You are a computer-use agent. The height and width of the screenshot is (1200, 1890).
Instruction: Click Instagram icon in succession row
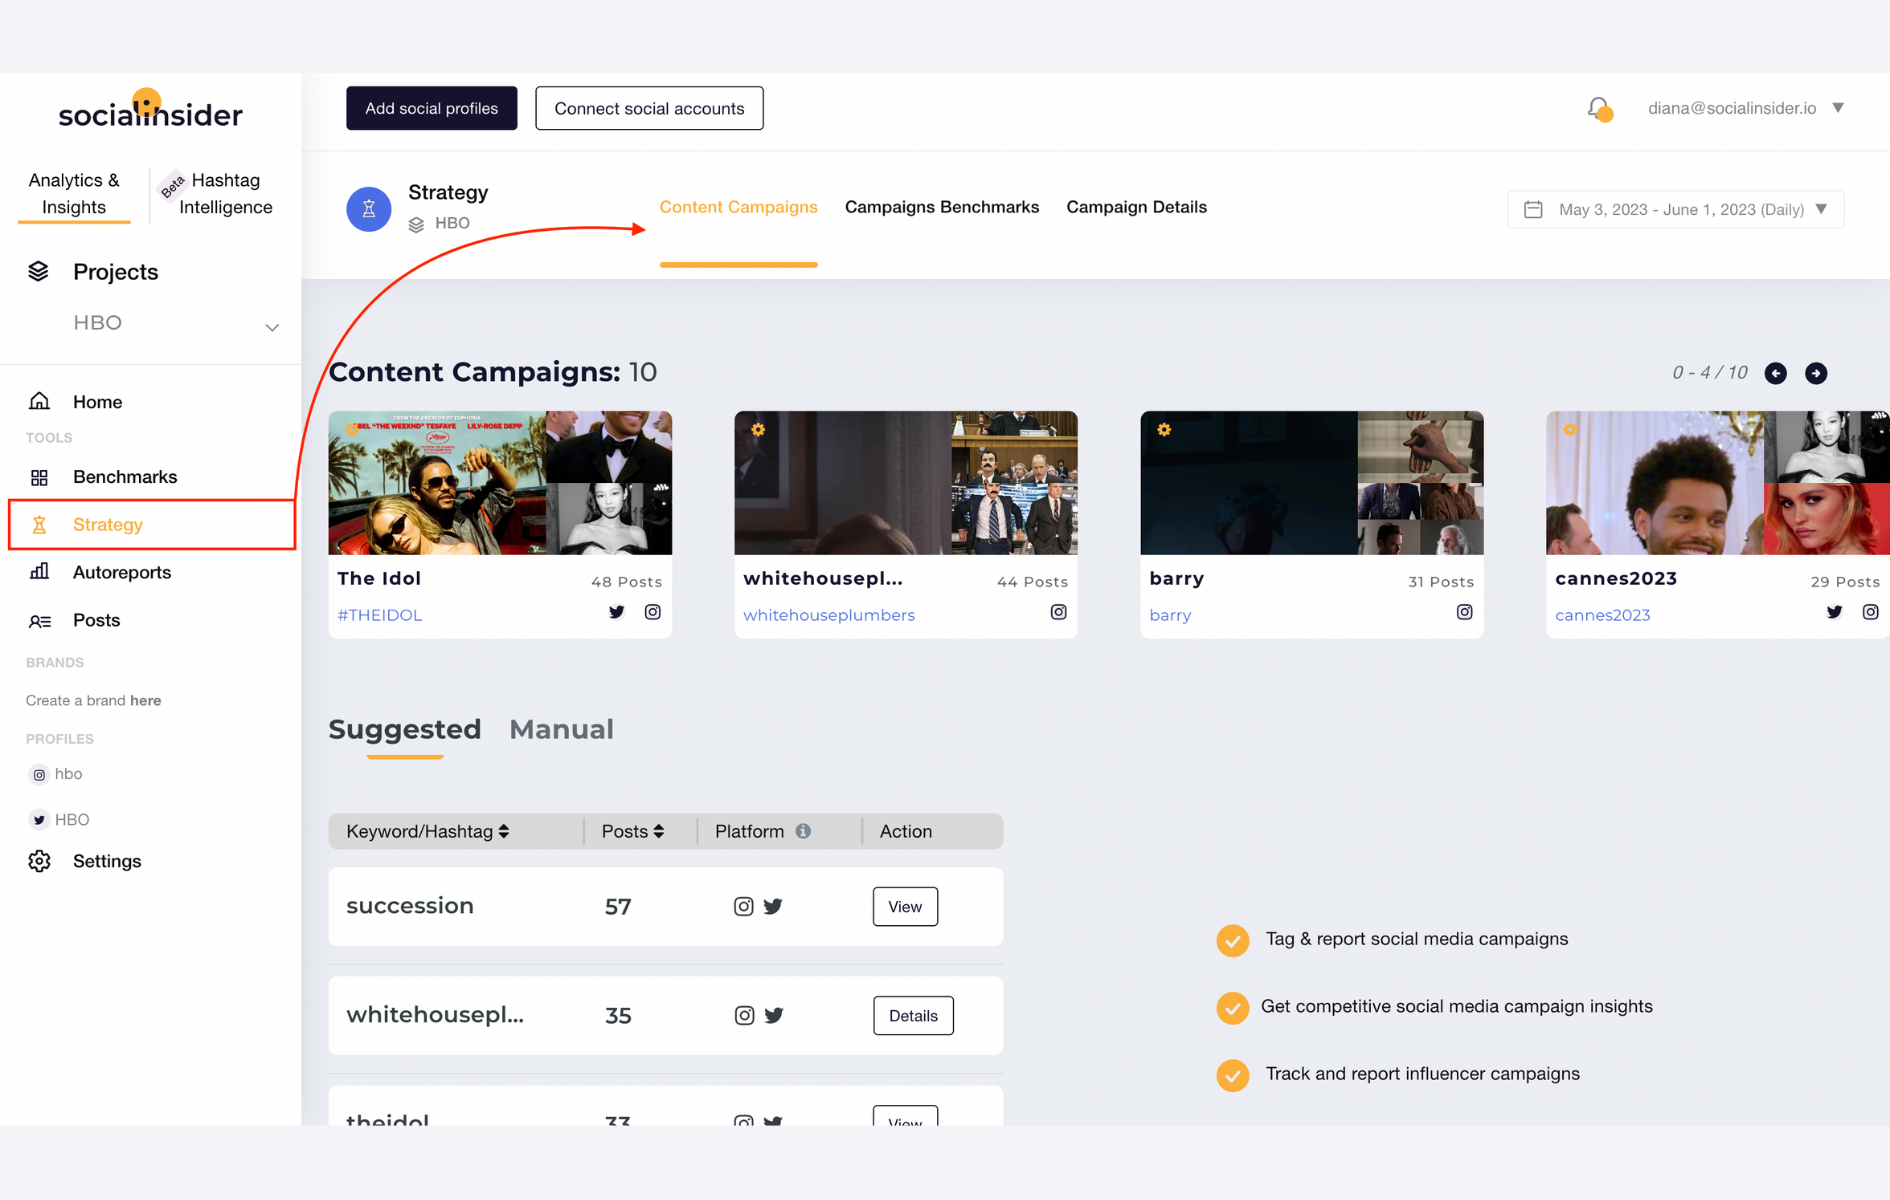point(743,906)
